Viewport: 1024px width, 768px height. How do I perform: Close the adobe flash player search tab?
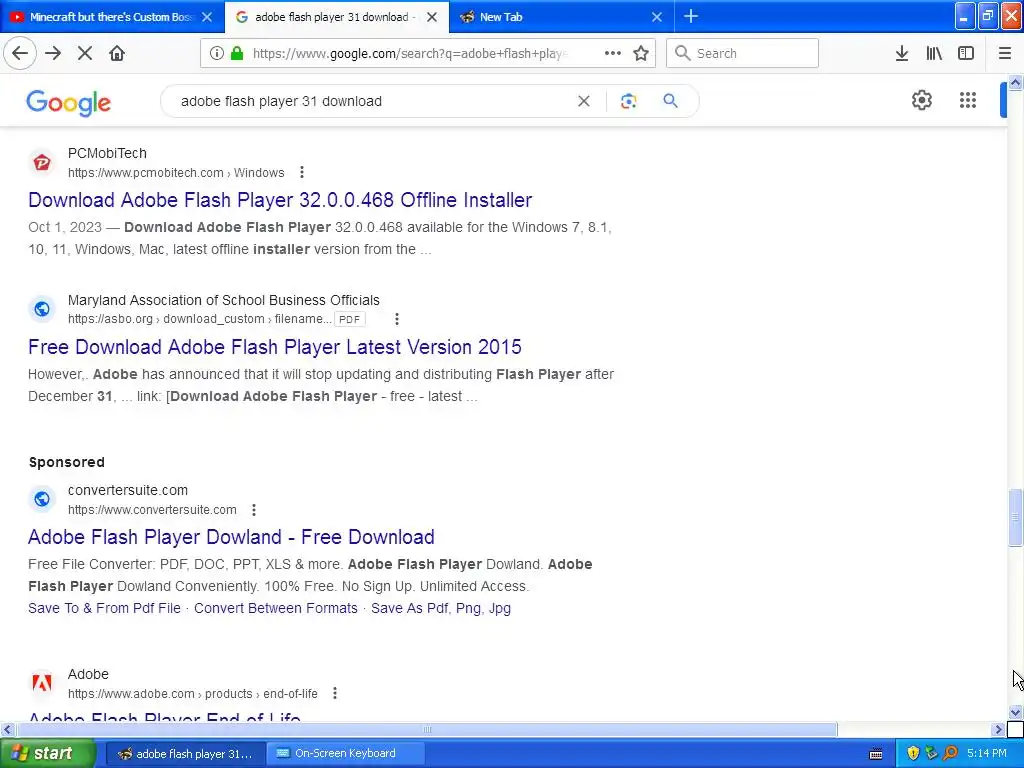click(x=432, y=17)
